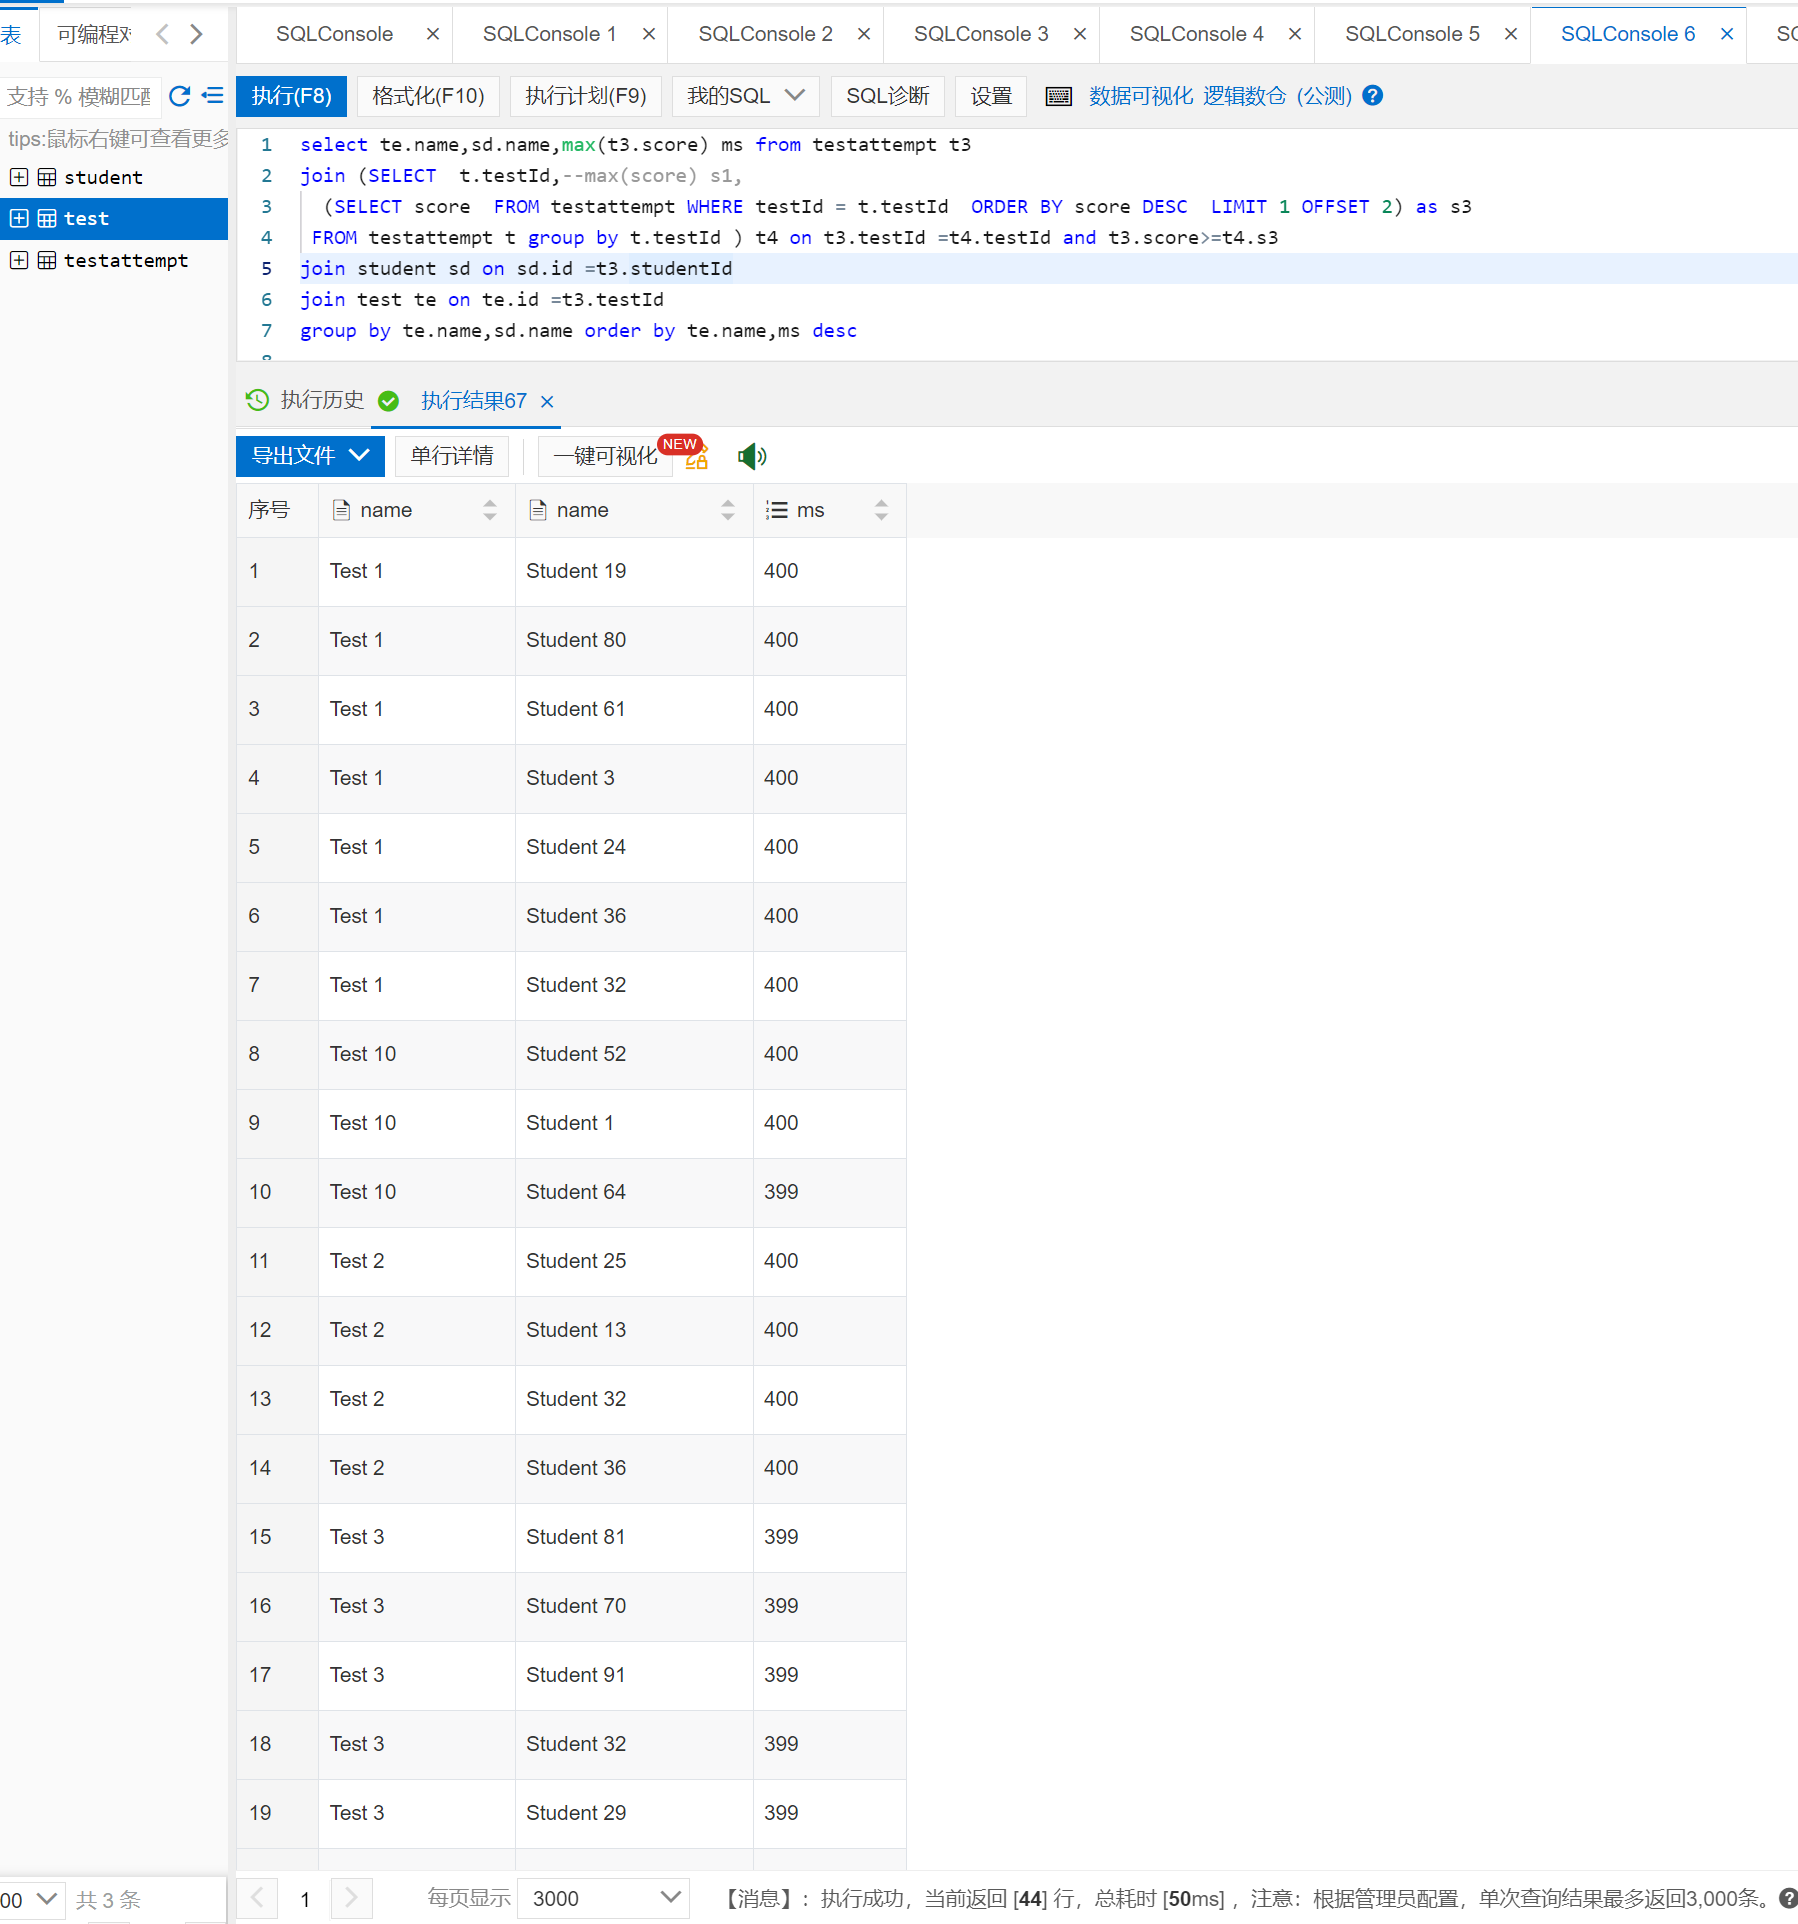
Task: Open the 数据可视化 link
Action: [1141, 96]
